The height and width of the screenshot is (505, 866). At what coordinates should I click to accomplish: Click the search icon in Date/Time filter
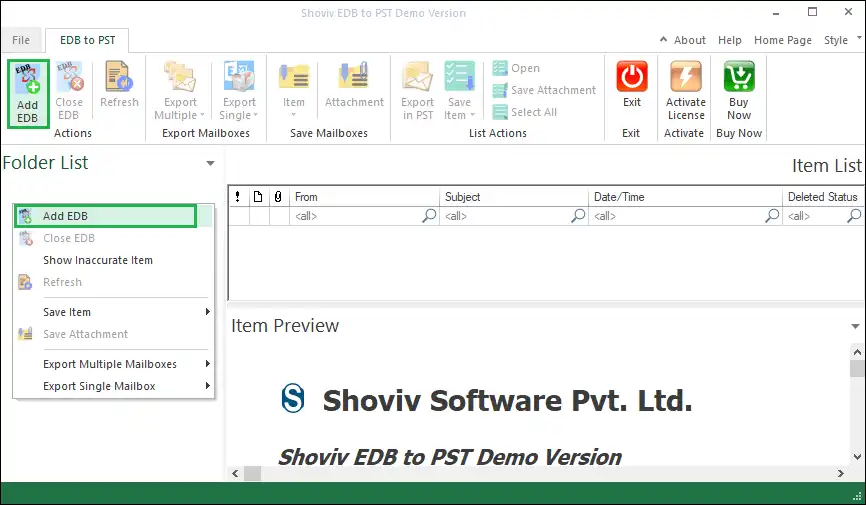click(772, 215)
